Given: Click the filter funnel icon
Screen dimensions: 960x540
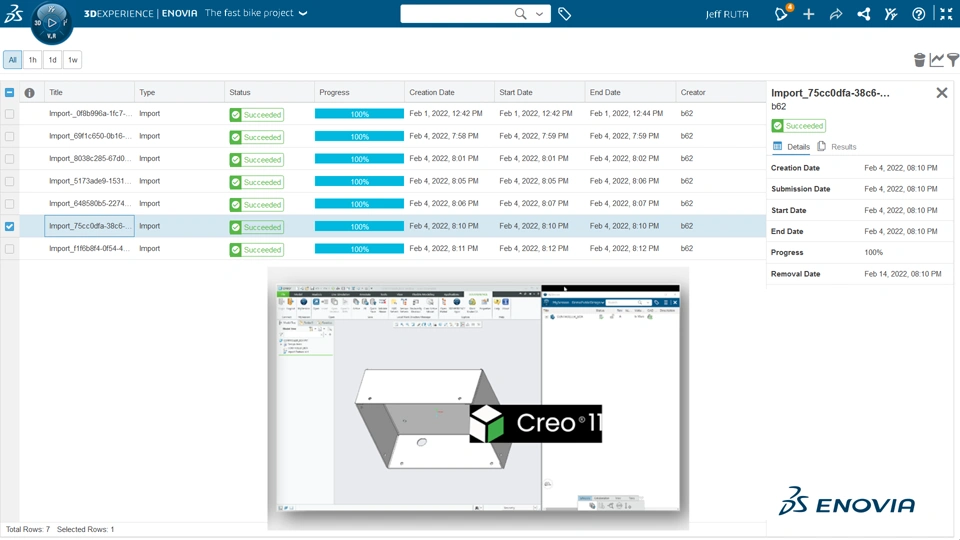Looking at the screenshot, I should tap(953, 59).
